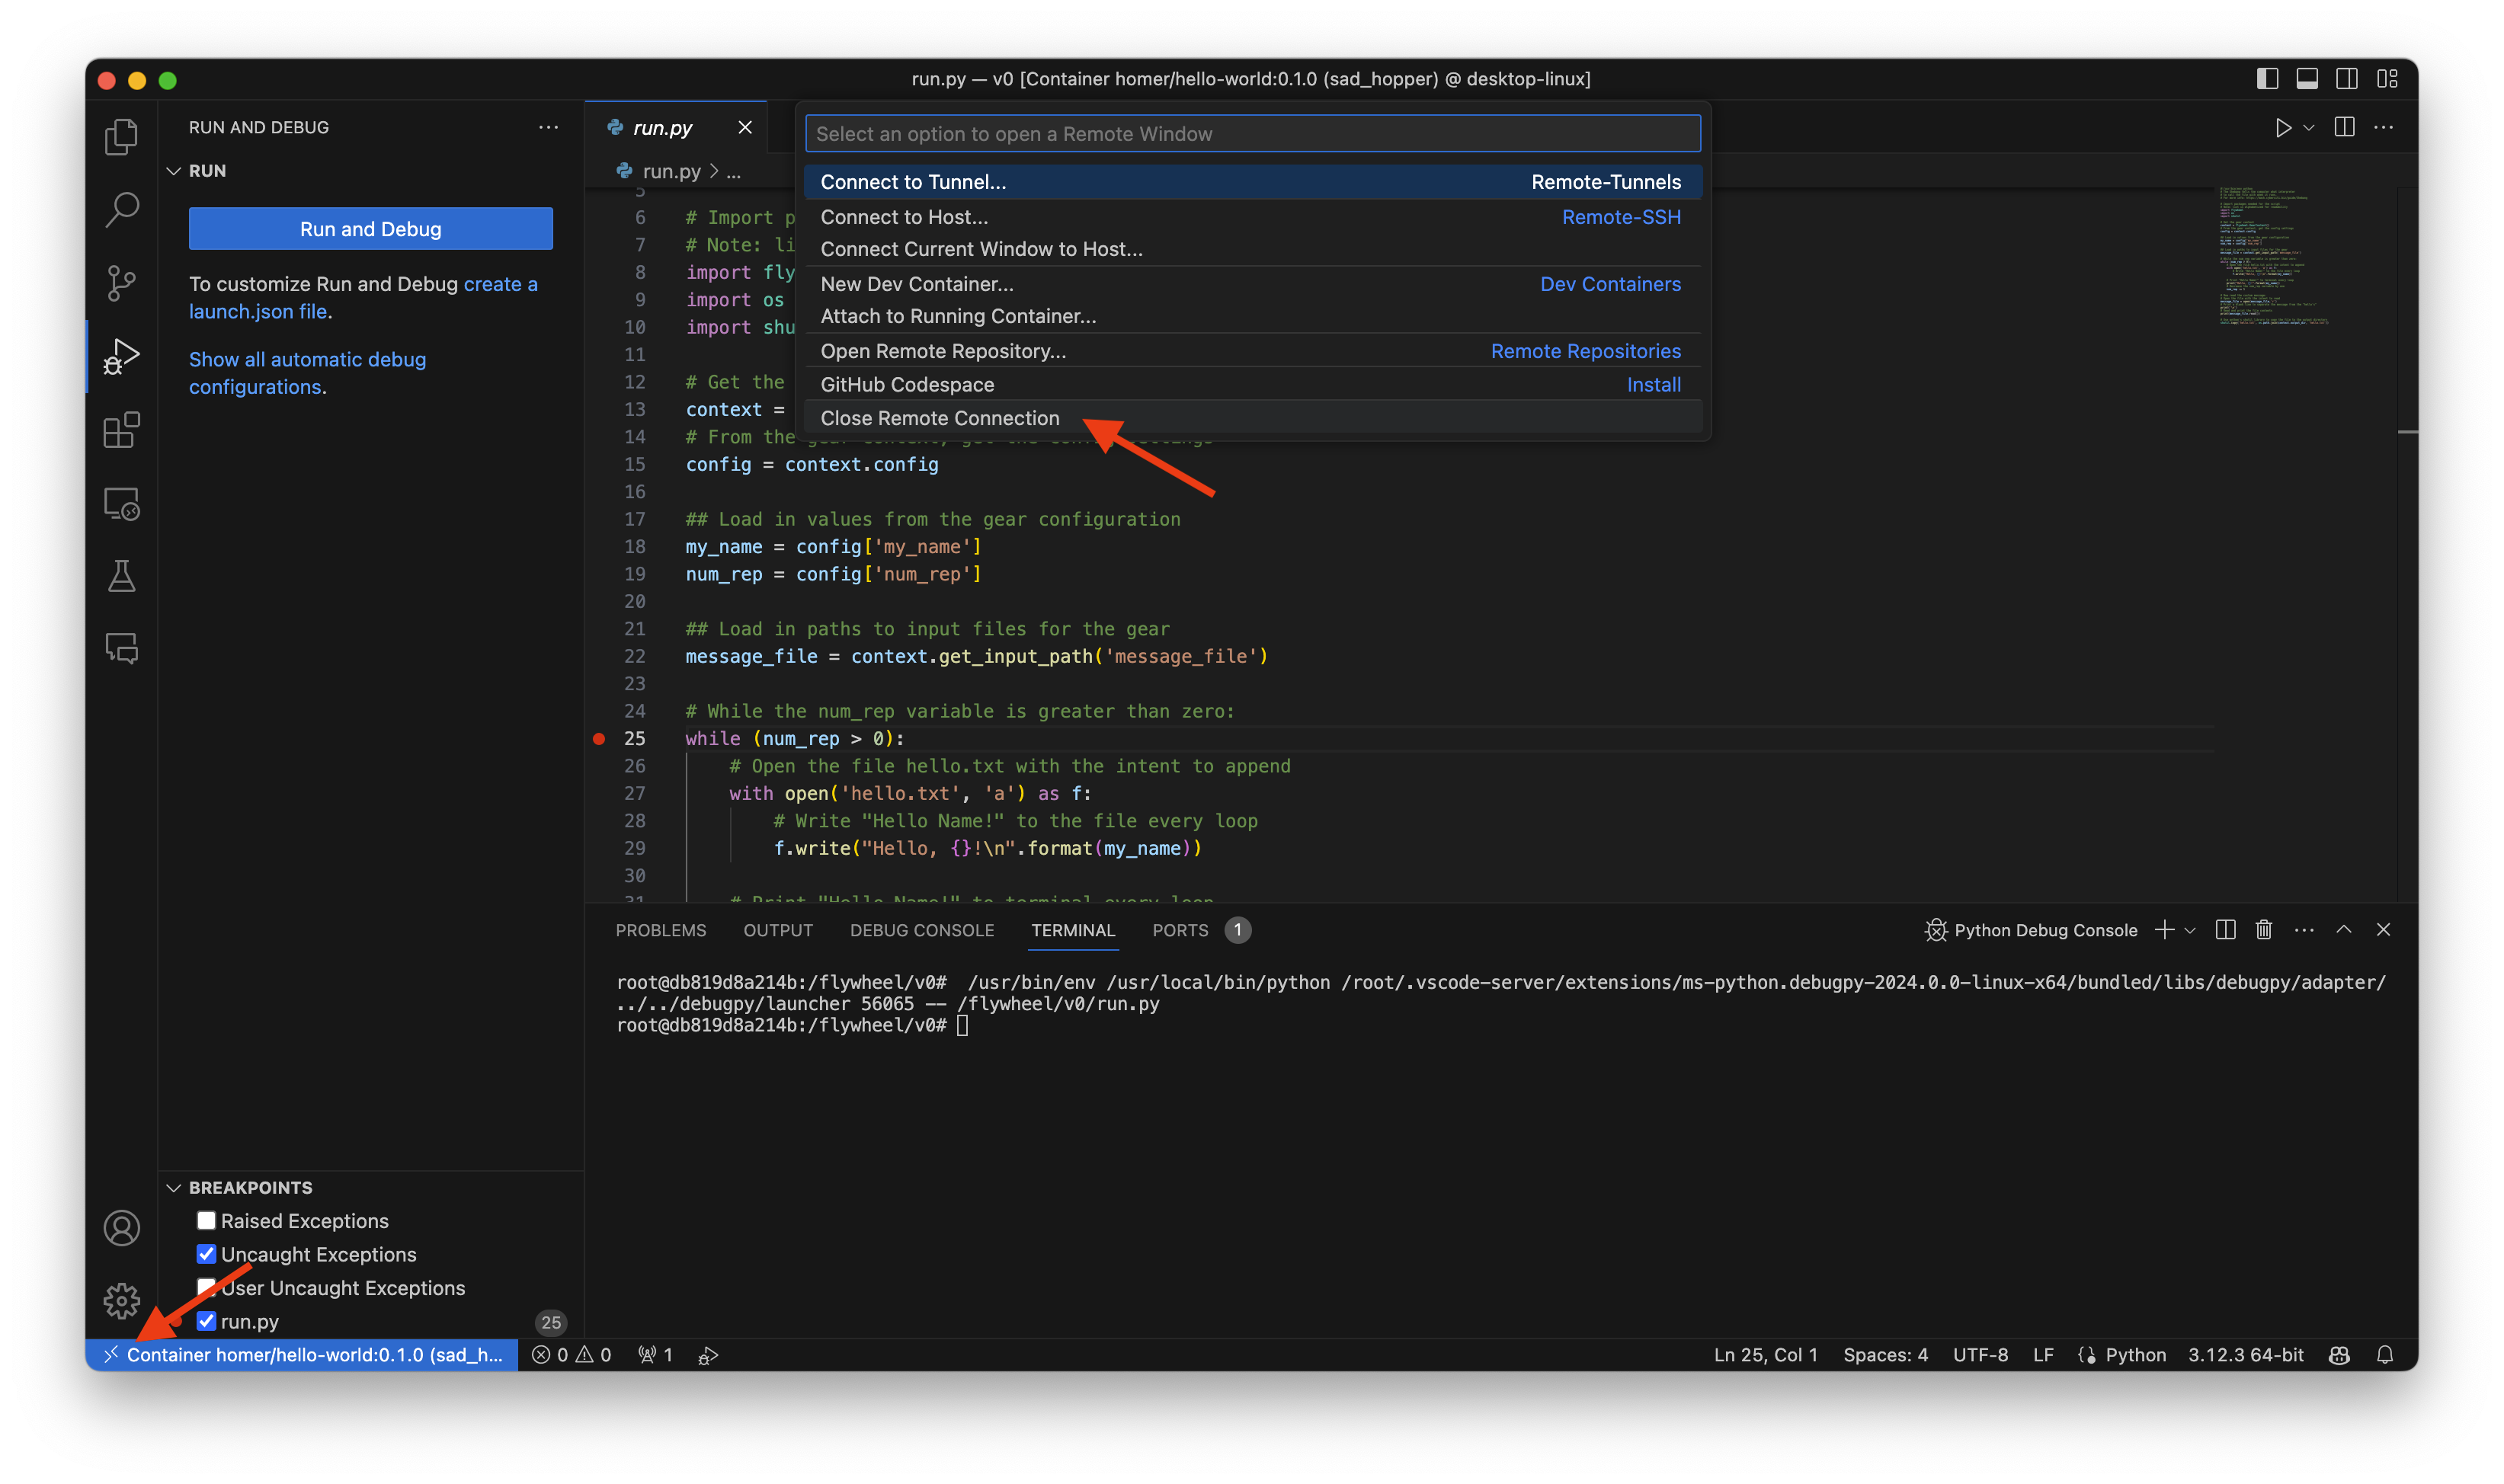Select Connect to Host... option
2504x1484 pixels.
click(1252, 217)
